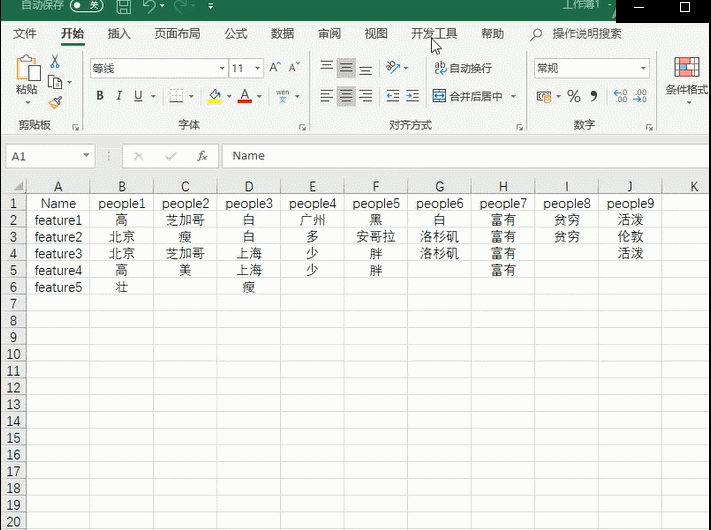Open the underline style dropdown arrow
This screenshot has height=530, width=711.
[153, 96]
